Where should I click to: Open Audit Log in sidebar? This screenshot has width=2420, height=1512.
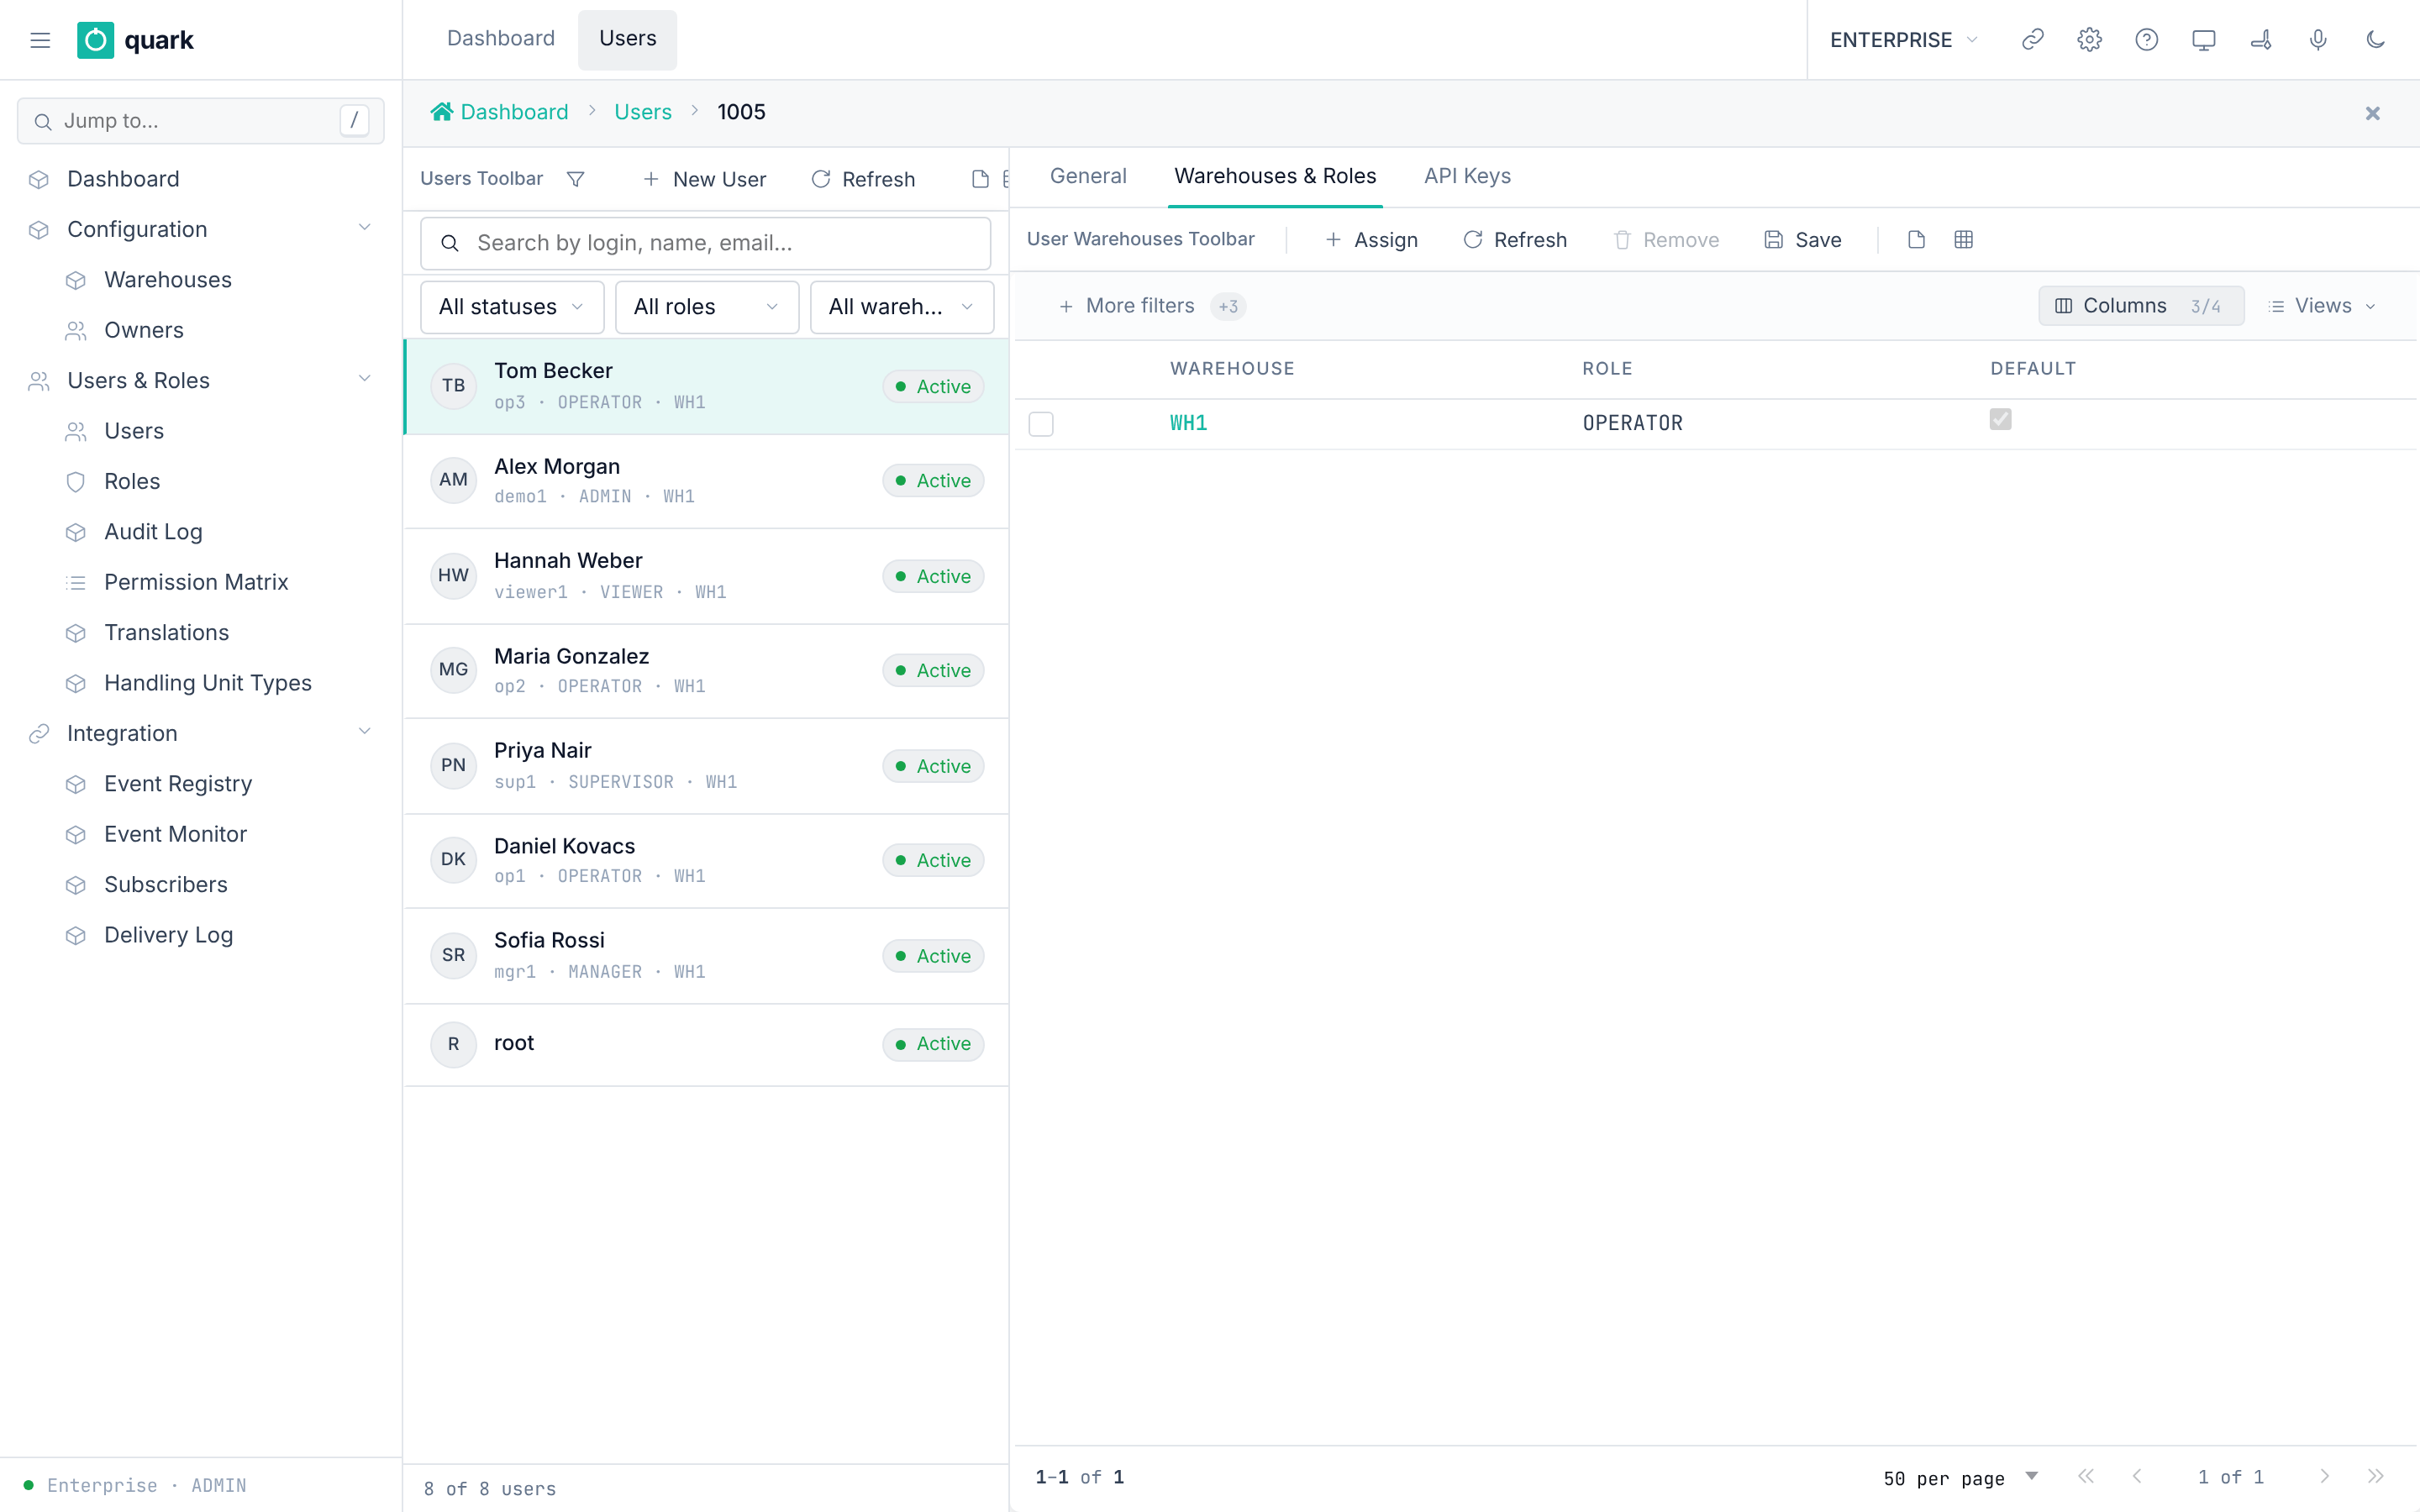(153, 532)
